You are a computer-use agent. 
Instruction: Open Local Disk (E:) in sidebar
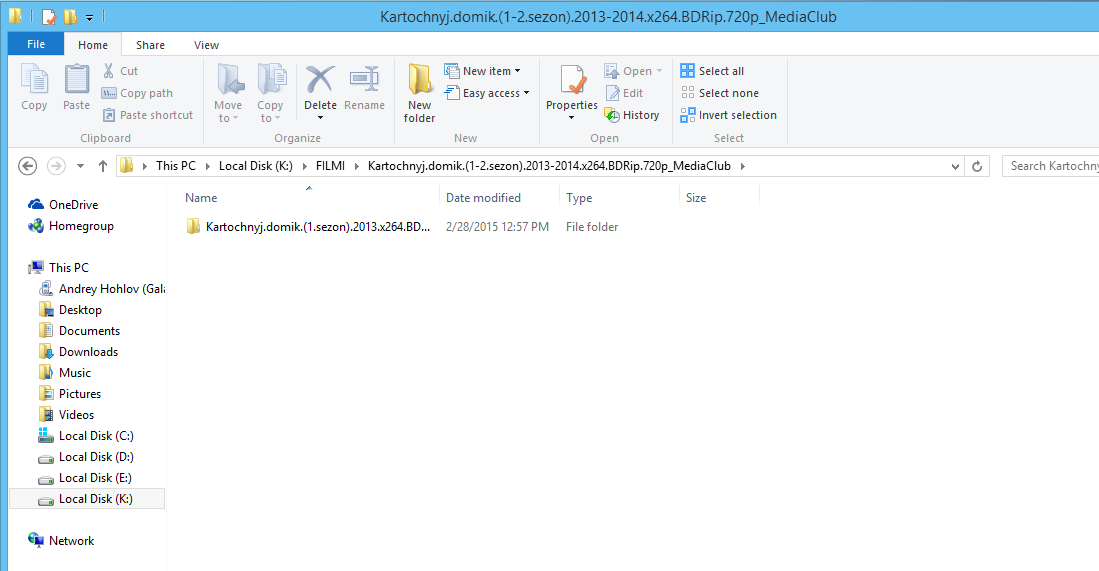click(x=85, y=478)
